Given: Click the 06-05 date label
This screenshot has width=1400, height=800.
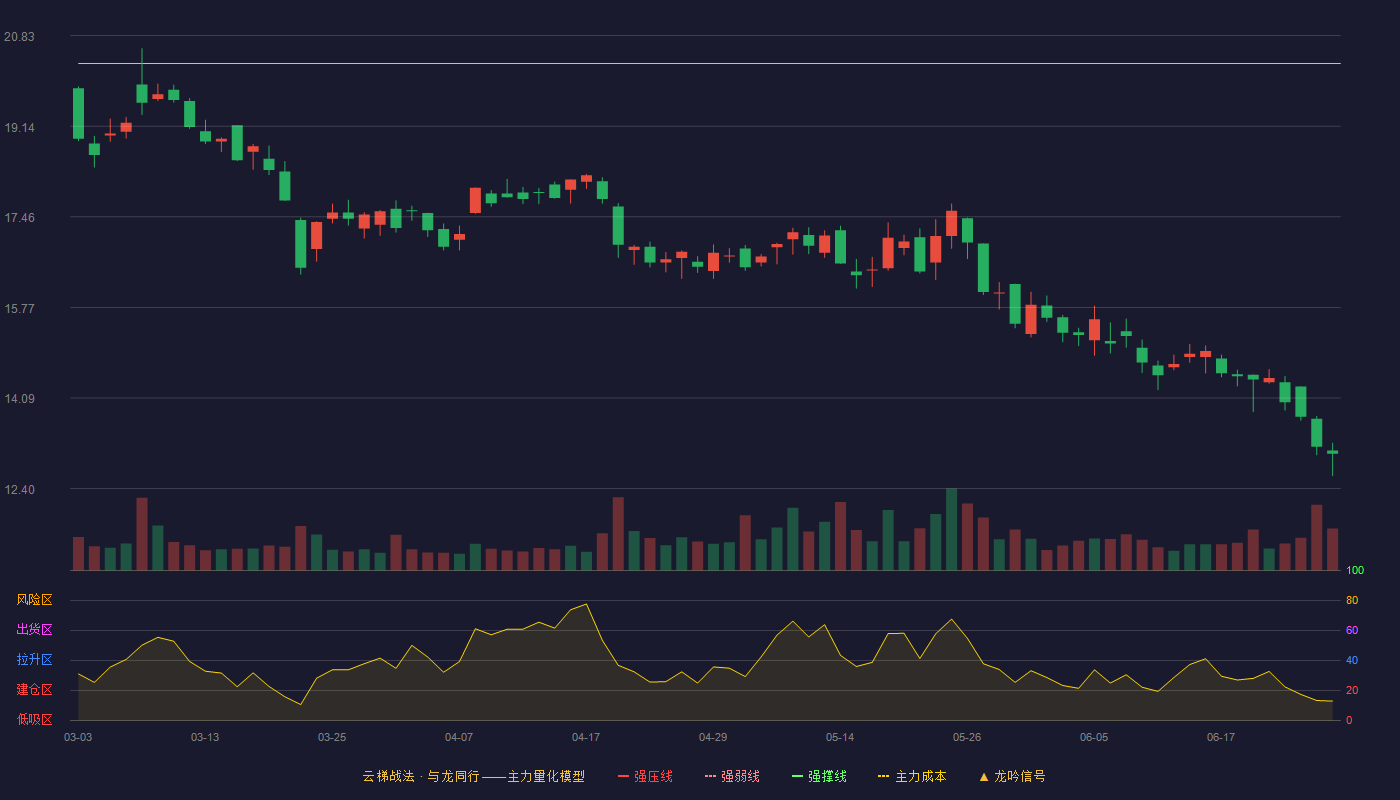Looking at the screenshot, I should [1094, 737].
